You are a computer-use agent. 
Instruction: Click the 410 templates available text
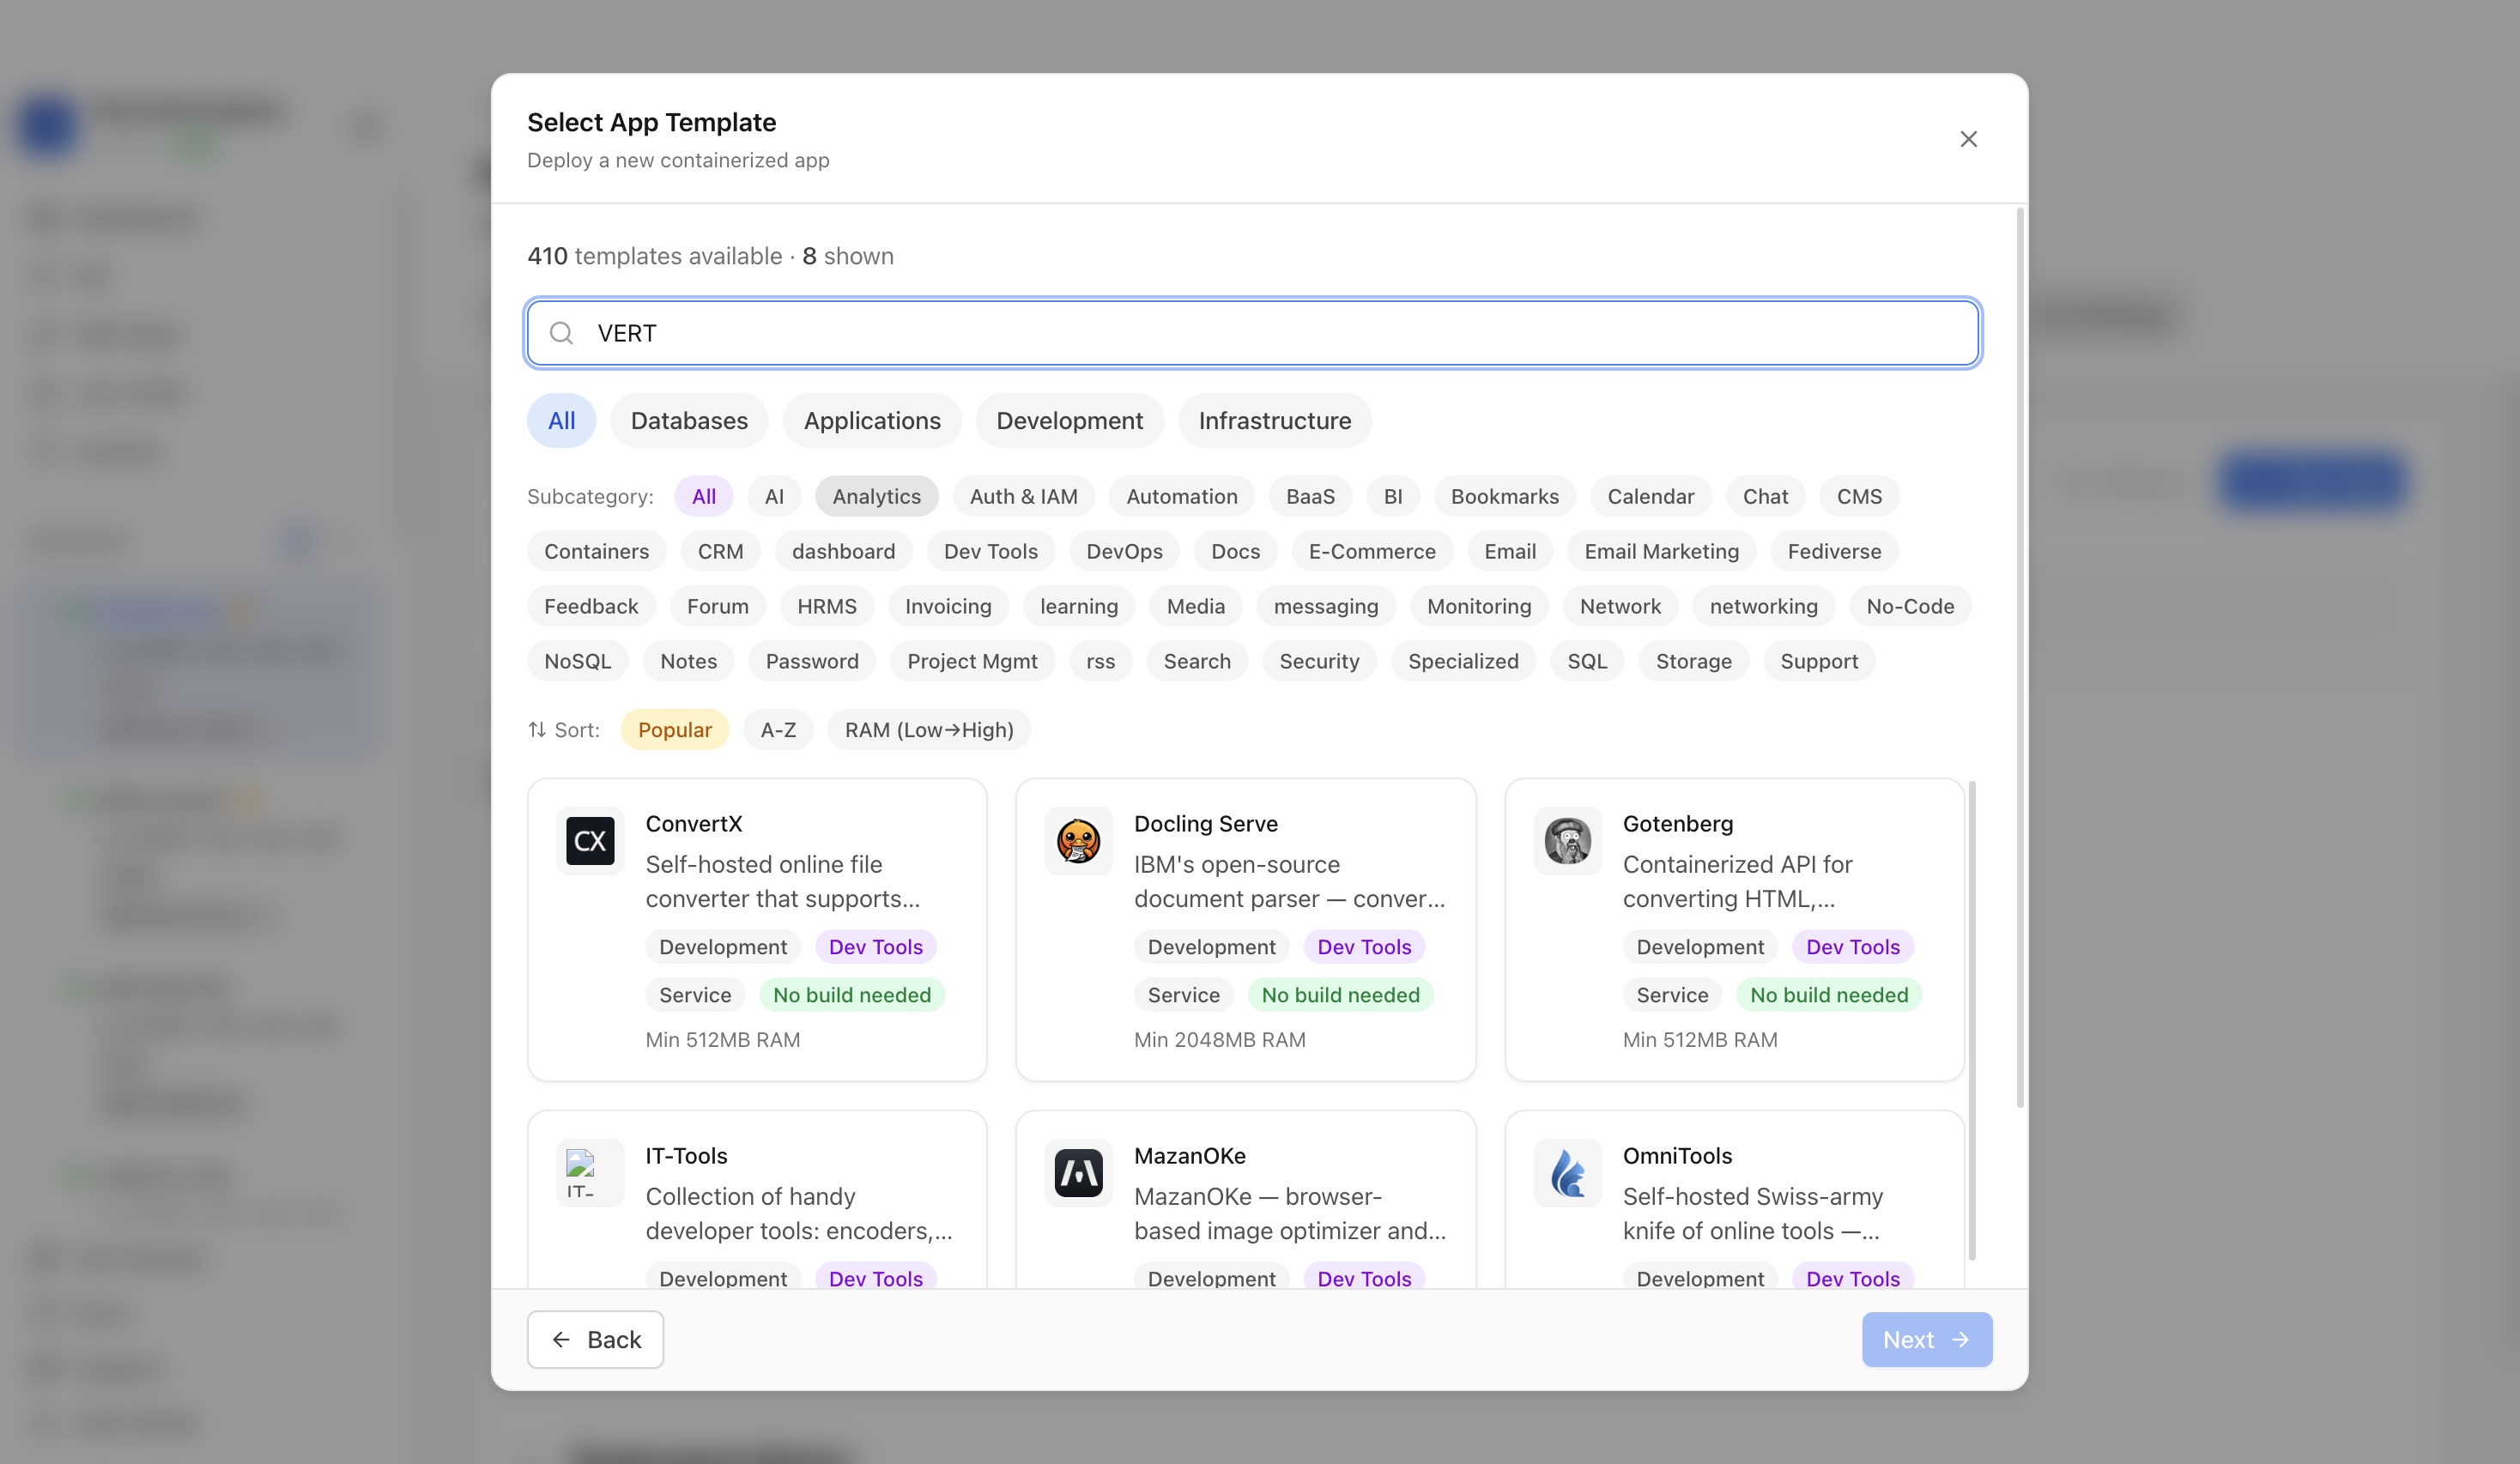click(x=654, y=256)
